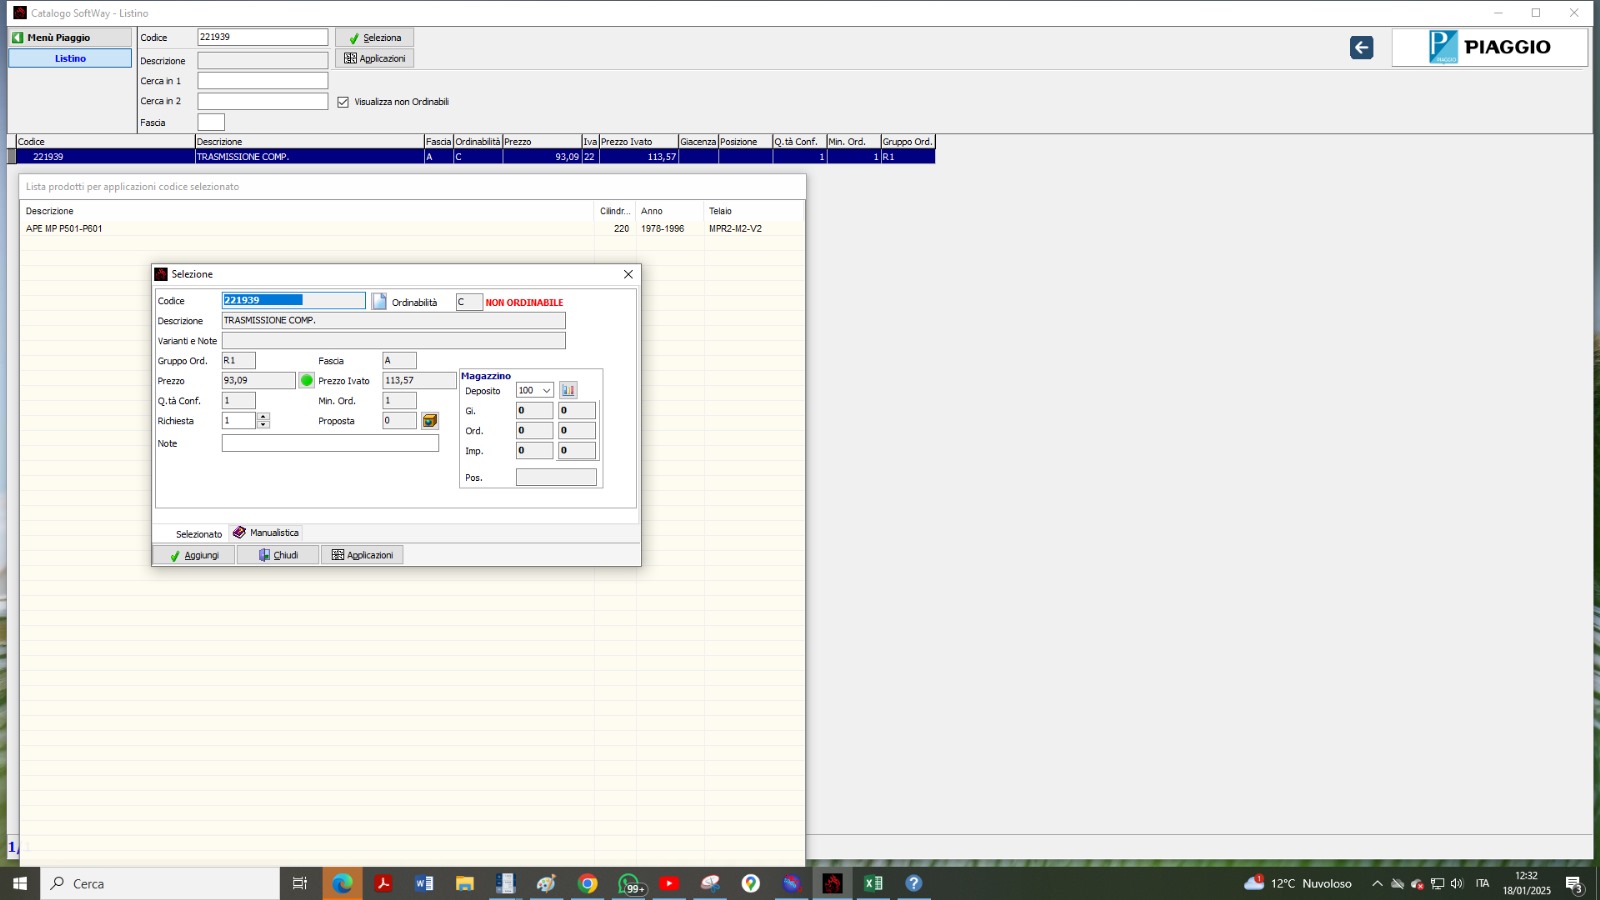This screenshot has height=900, width=1600.
Task: Switch to the Manualistica tab
Action: pos(266,533)
